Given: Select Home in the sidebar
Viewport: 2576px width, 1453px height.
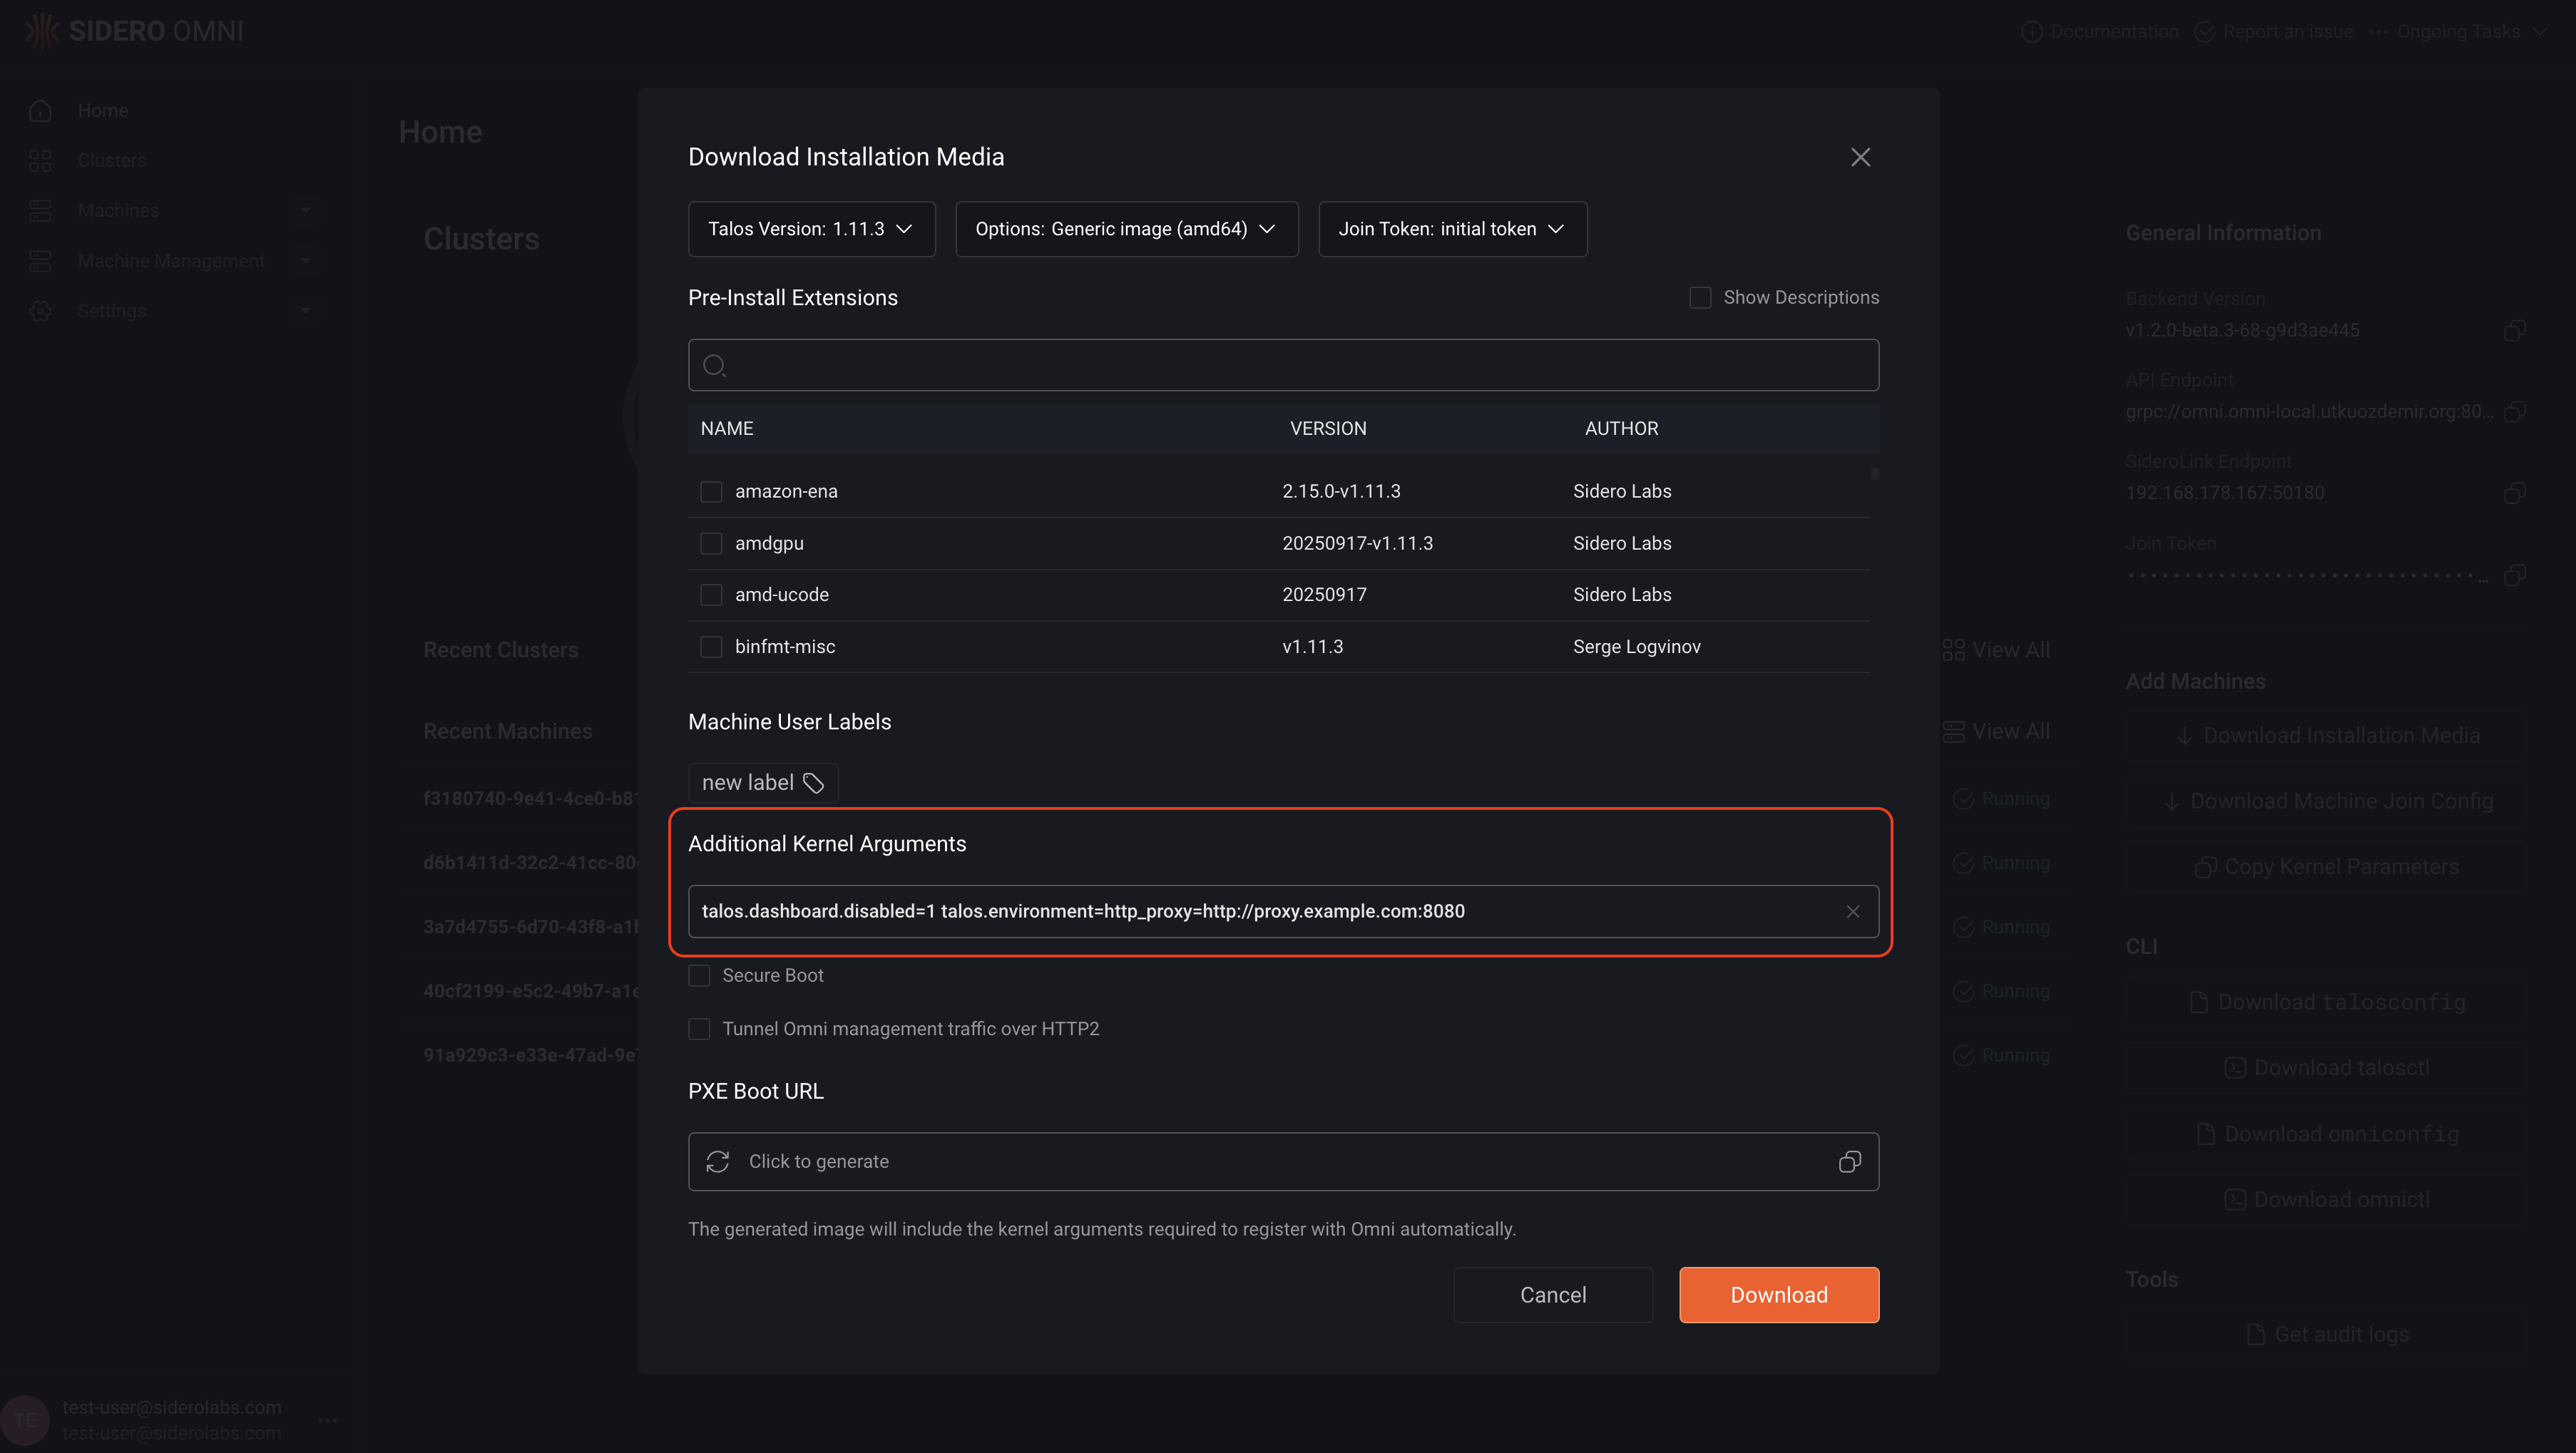Looking at the screenshot, I should click(103, 110).
